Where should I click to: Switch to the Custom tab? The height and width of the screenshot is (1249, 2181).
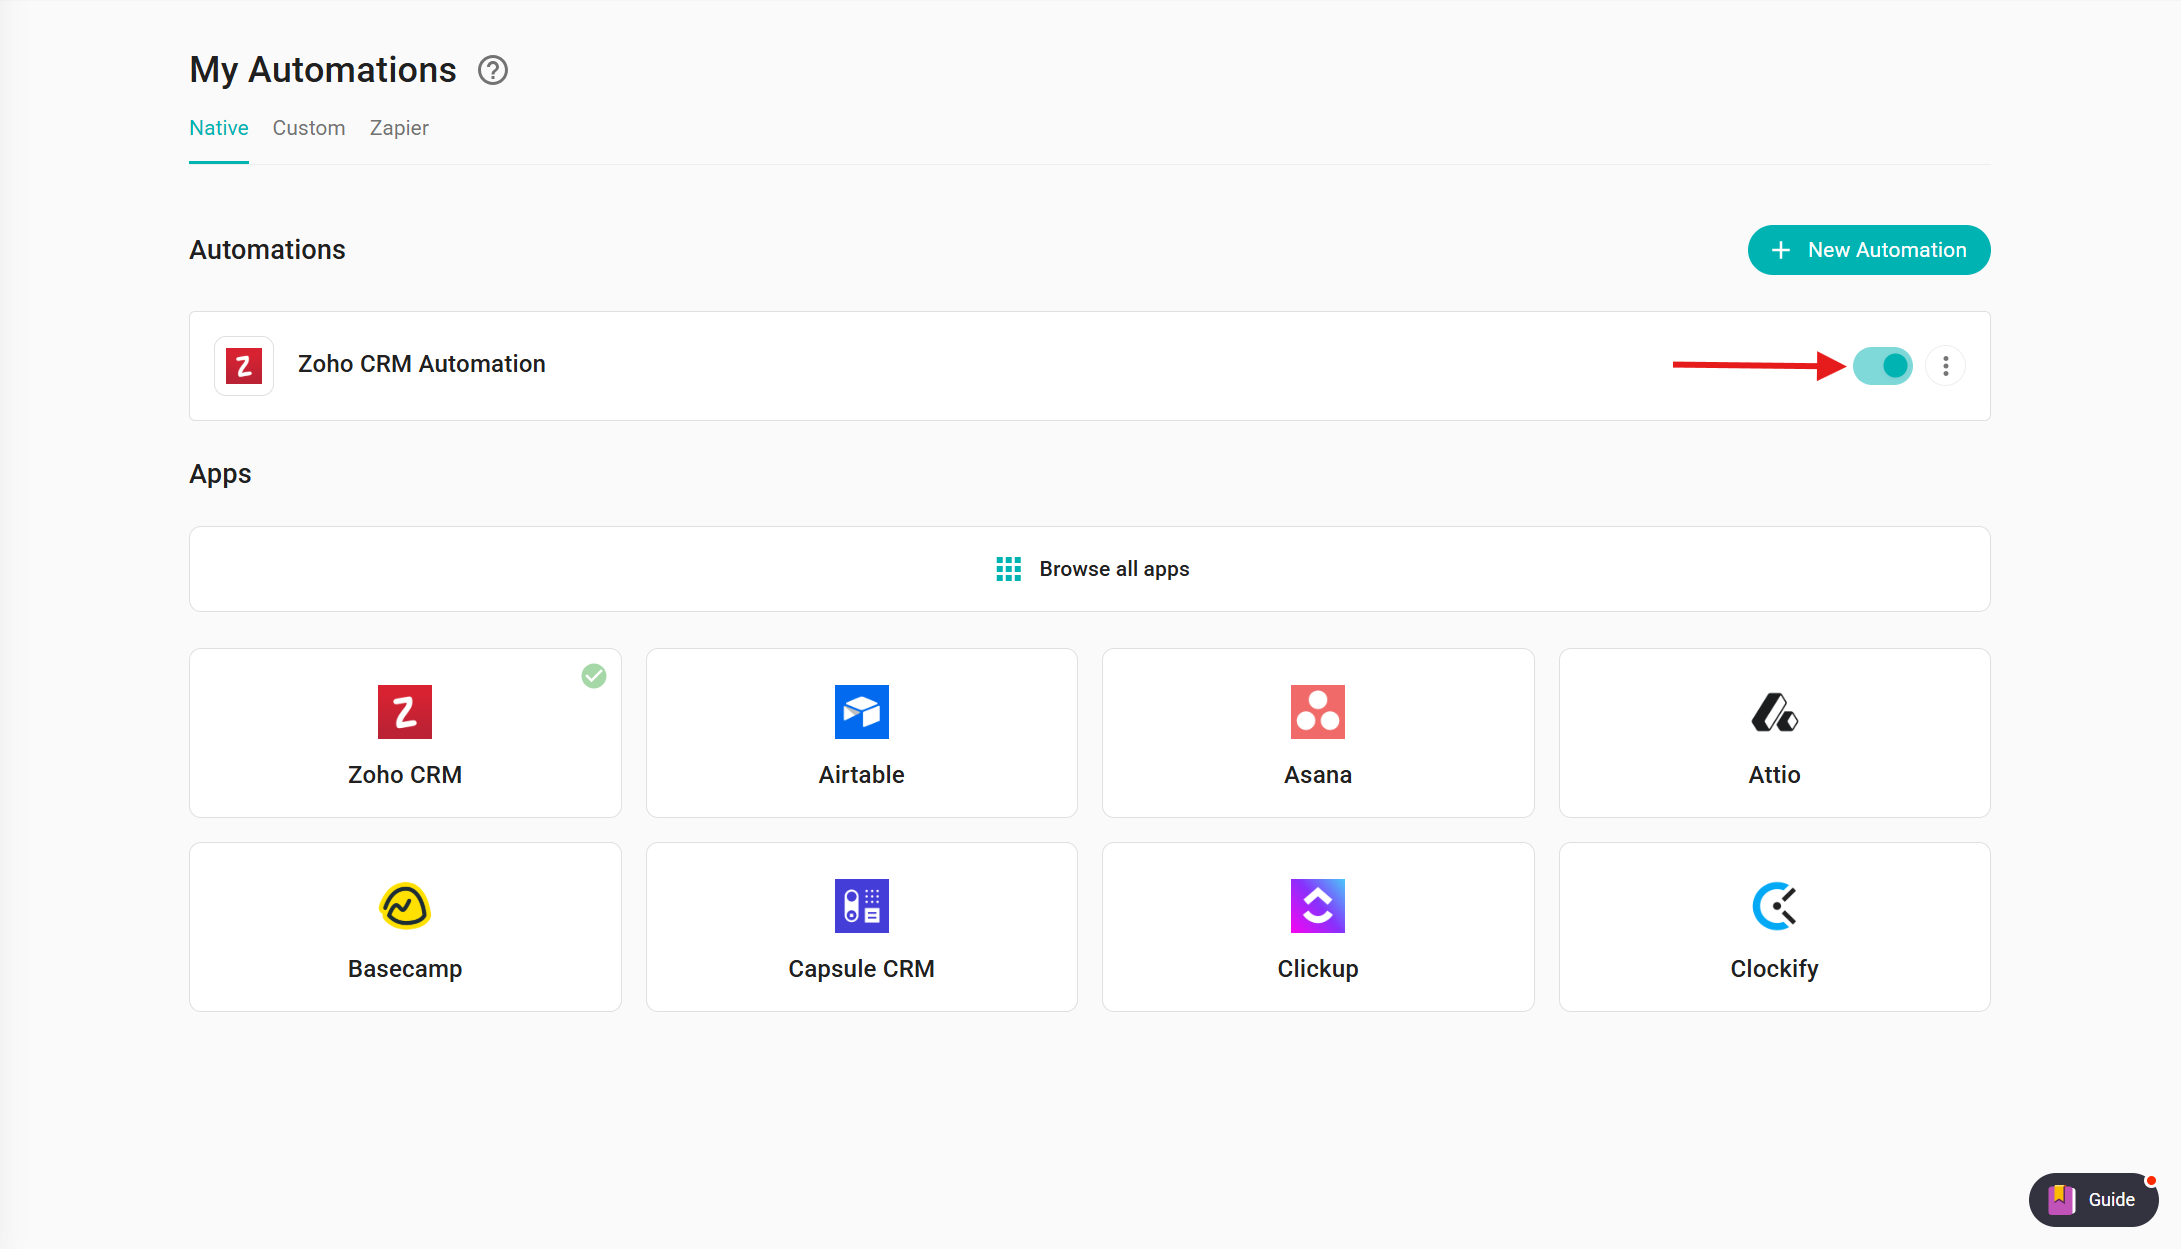pyautogui.click(x=308, y=128)
